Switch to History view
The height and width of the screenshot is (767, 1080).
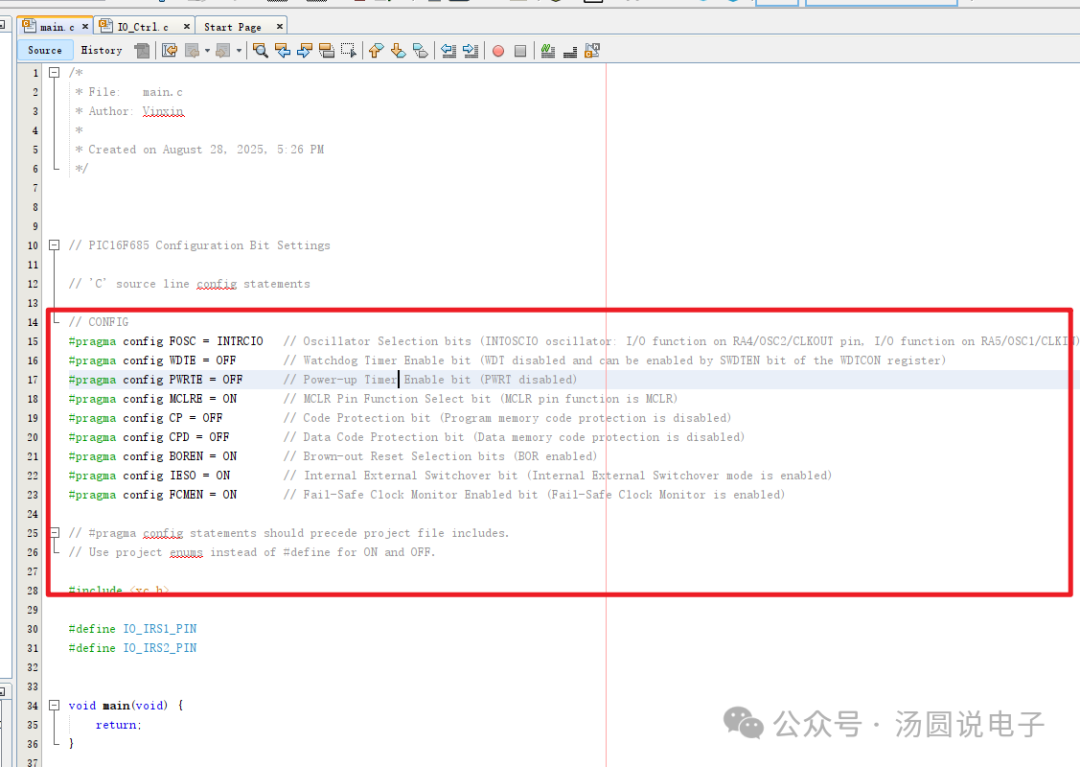click(101, 50)
